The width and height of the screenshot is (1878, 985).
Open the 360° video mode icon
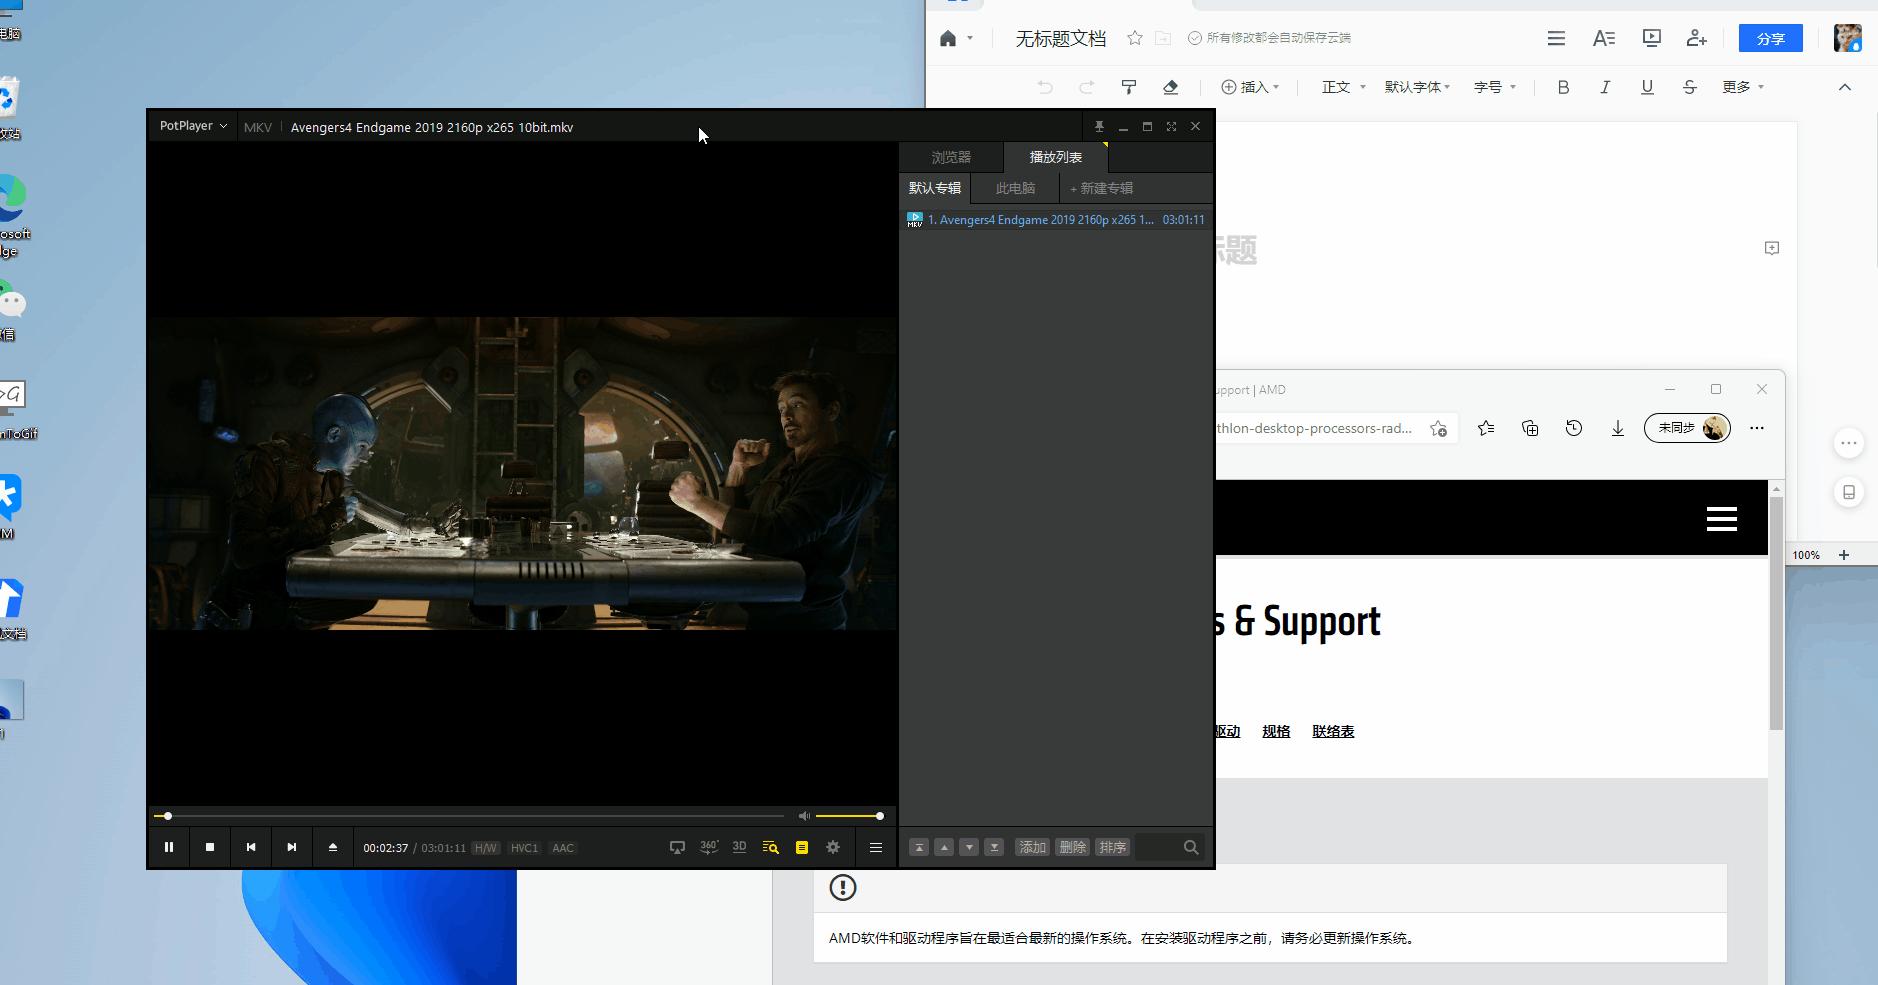709,847
